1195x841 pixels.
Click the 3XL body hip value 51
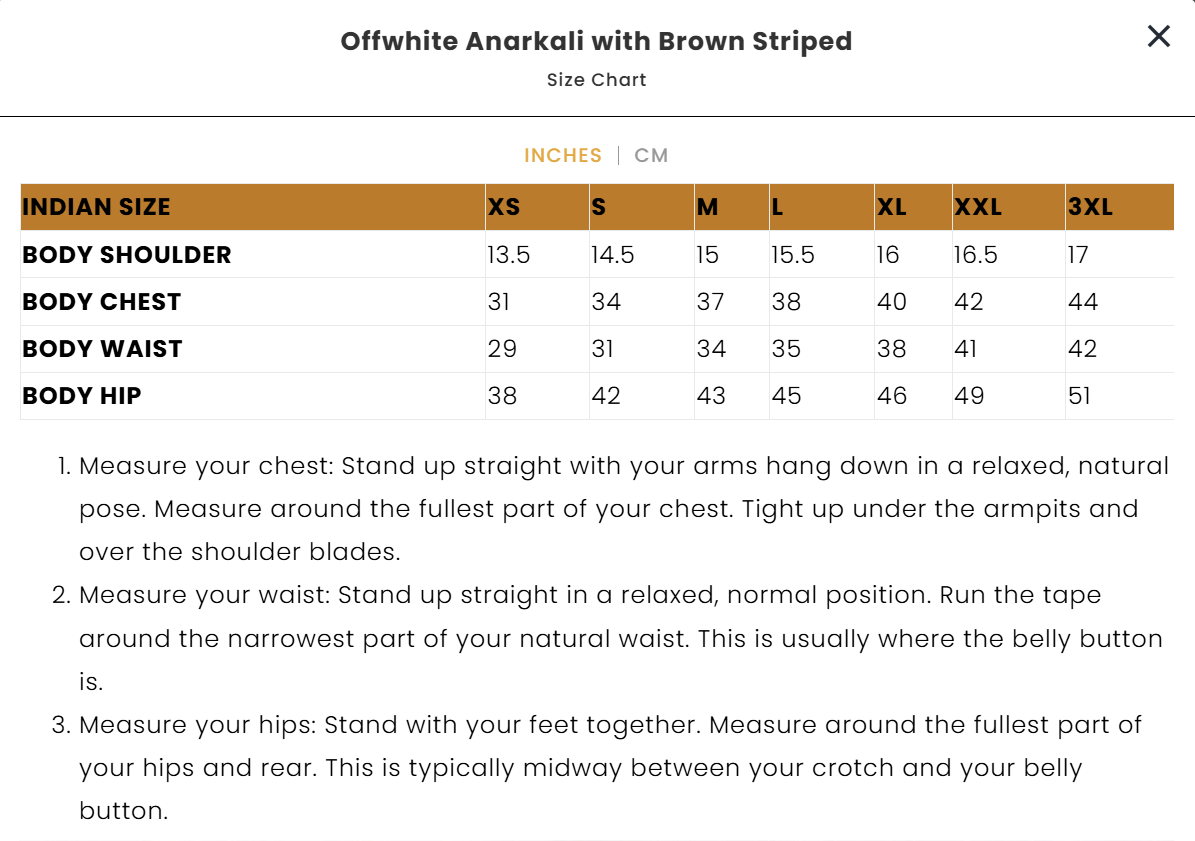click(1079, 396)
